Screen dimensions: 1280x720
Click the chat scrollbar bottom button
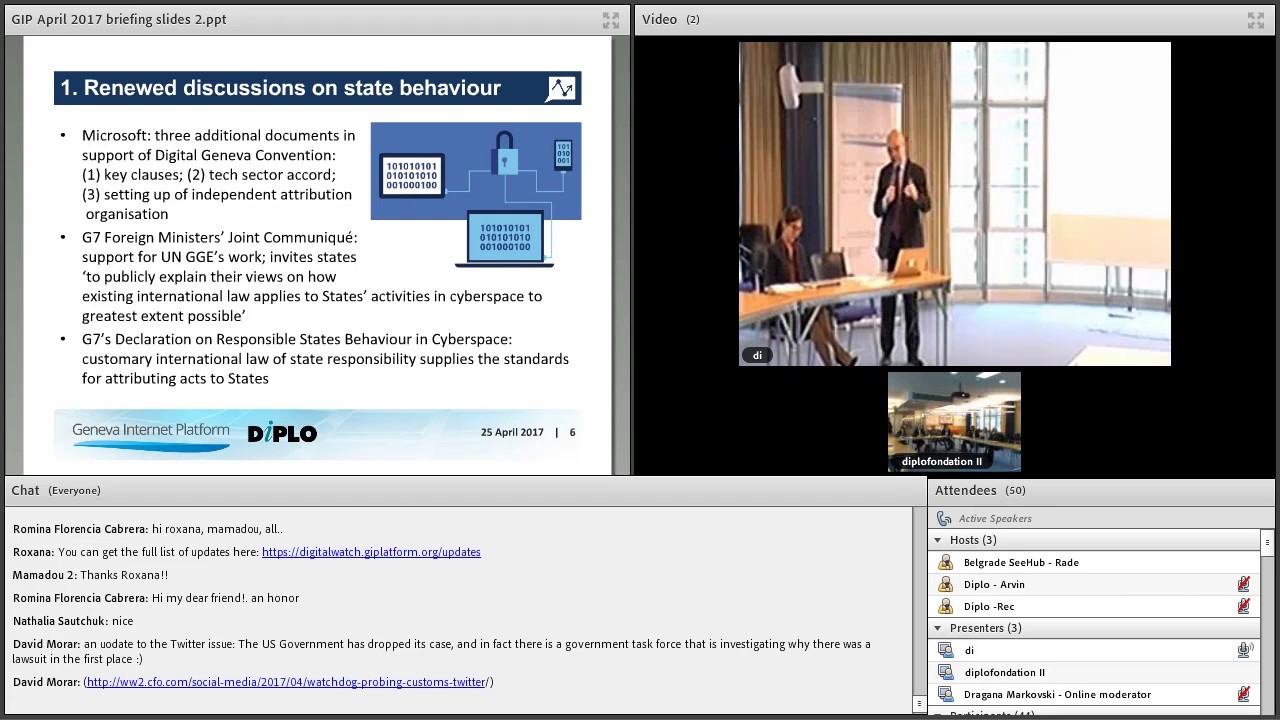pyautogui.click(x=919, y=704)
